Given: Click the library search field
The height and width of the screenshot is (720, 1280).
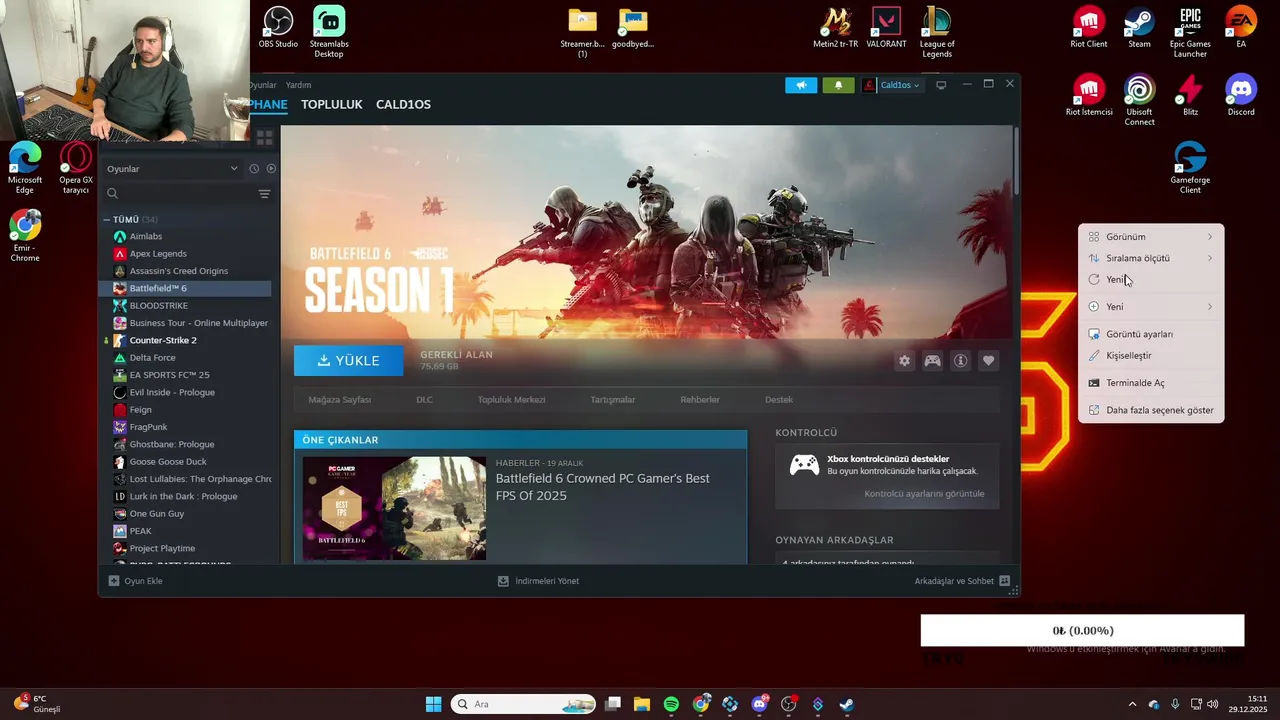Looking at the screenshot, I should pos(178,194).
